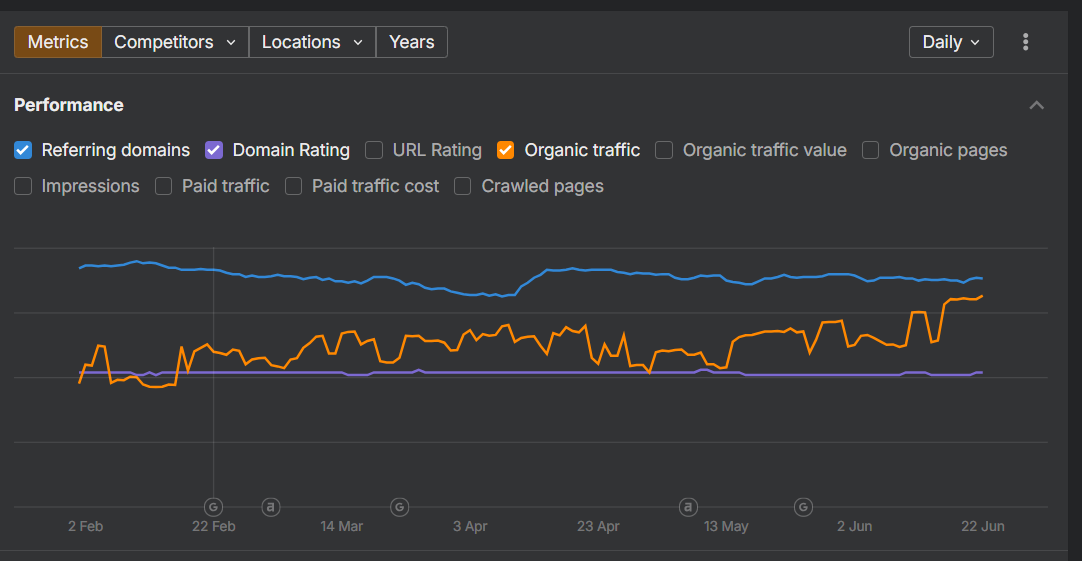Uncheck the Referring domains checkbox
The height and width of the screenshot is (561, 1082).
click(23, 150)
